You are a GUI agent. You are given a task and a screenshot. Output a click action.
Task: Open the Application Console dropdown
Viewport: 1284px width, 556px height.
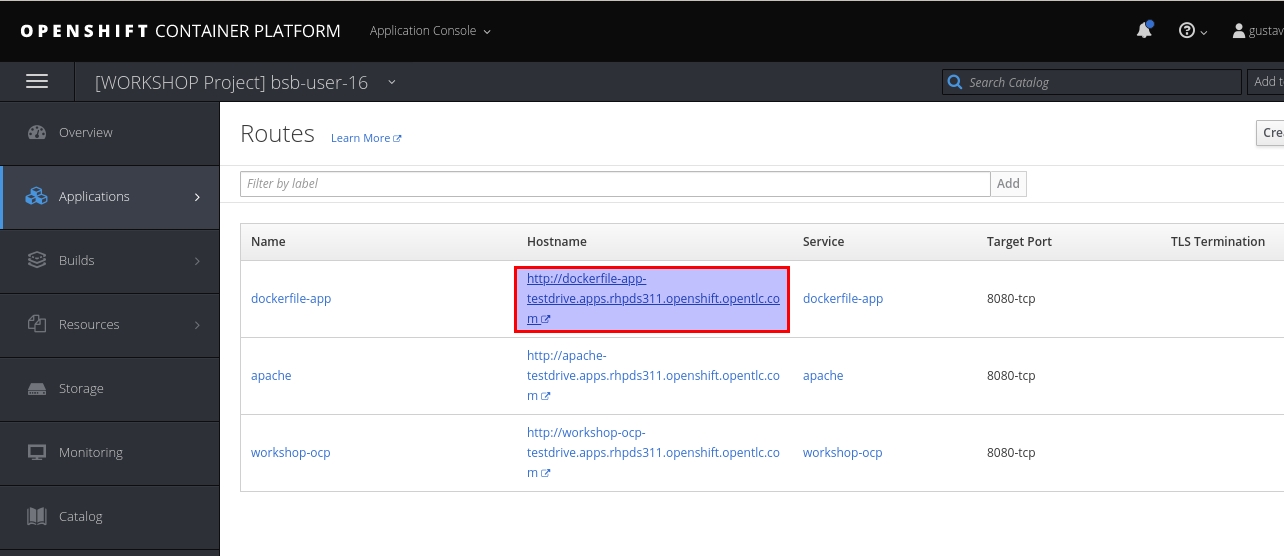pyautogui.click(x=430, y=31)
